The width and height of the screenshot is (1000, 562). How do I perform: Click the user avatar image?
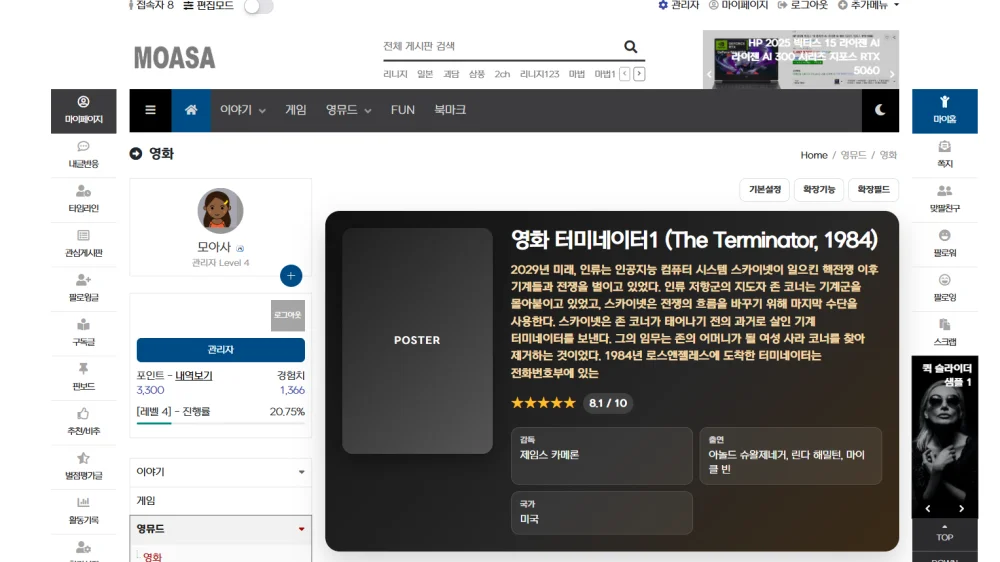(220, 211)
